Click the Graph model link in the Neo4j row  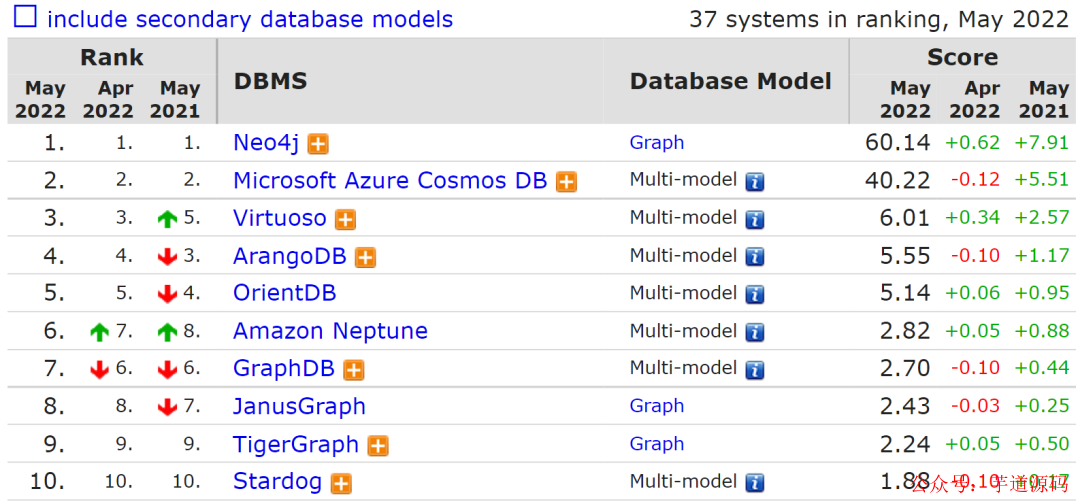(657, 143)
